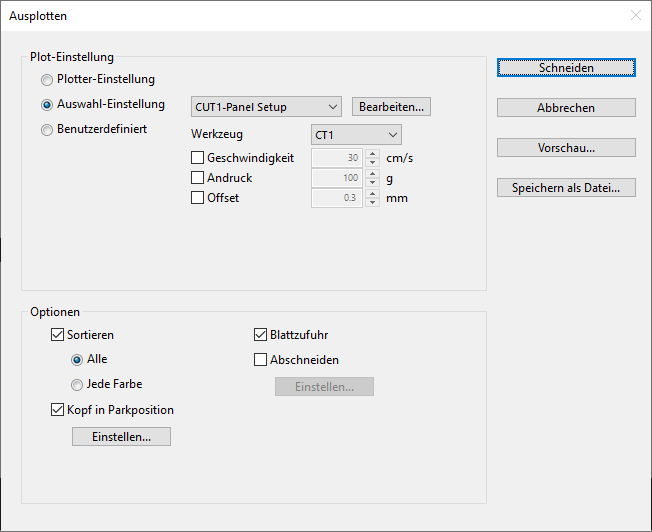Open the Werkzeug CT1 dropdown
652x532 pixels.
click(356, 134)
